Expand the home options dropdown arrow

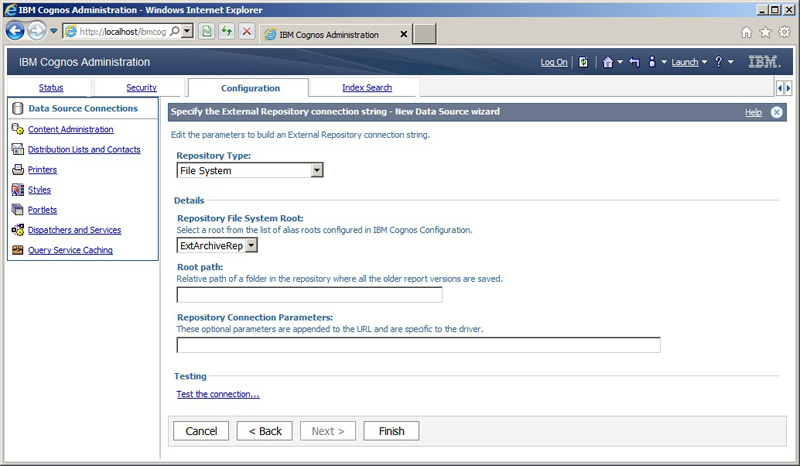(620, 62)
